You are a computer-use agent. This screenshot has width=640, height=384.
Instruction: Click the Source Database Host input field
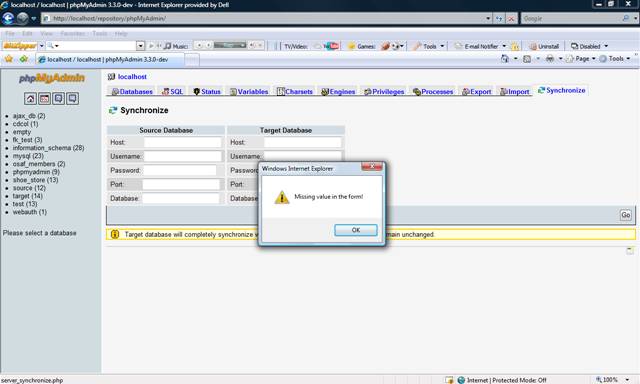(x=182, y=142)
